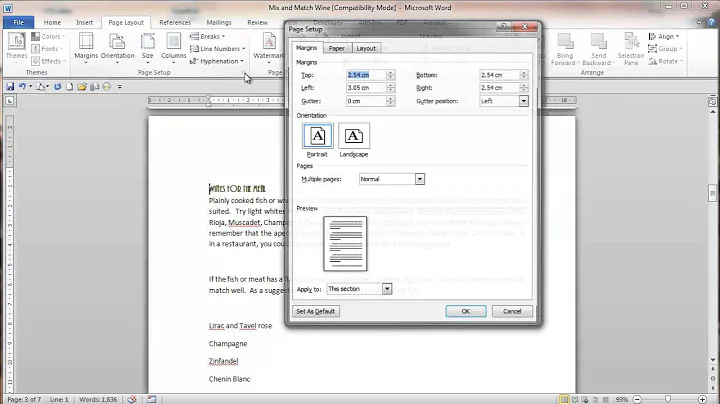Switch to the References ribbon tab

(175, 22)
